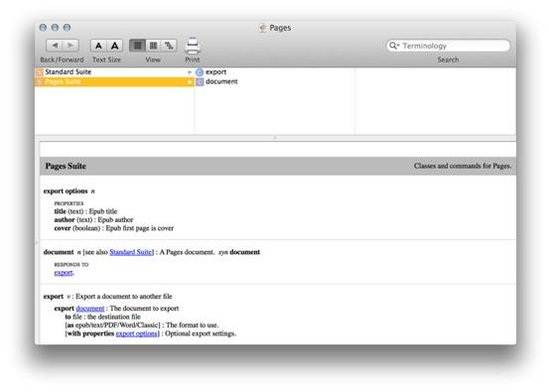Follow the document link in export syntax
Viewport: 550px width, 392px height.
click(x=90, y=309)
